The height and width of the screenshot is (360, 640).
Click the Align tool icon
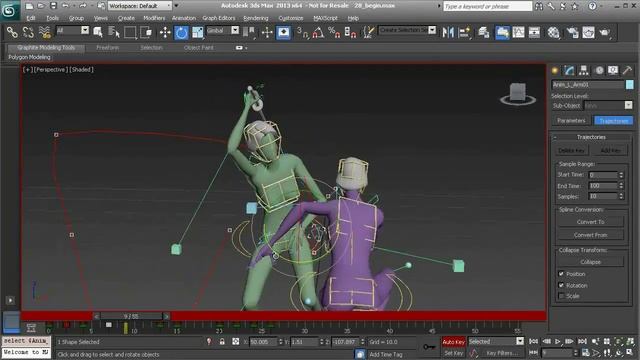[x=464, y=32]
